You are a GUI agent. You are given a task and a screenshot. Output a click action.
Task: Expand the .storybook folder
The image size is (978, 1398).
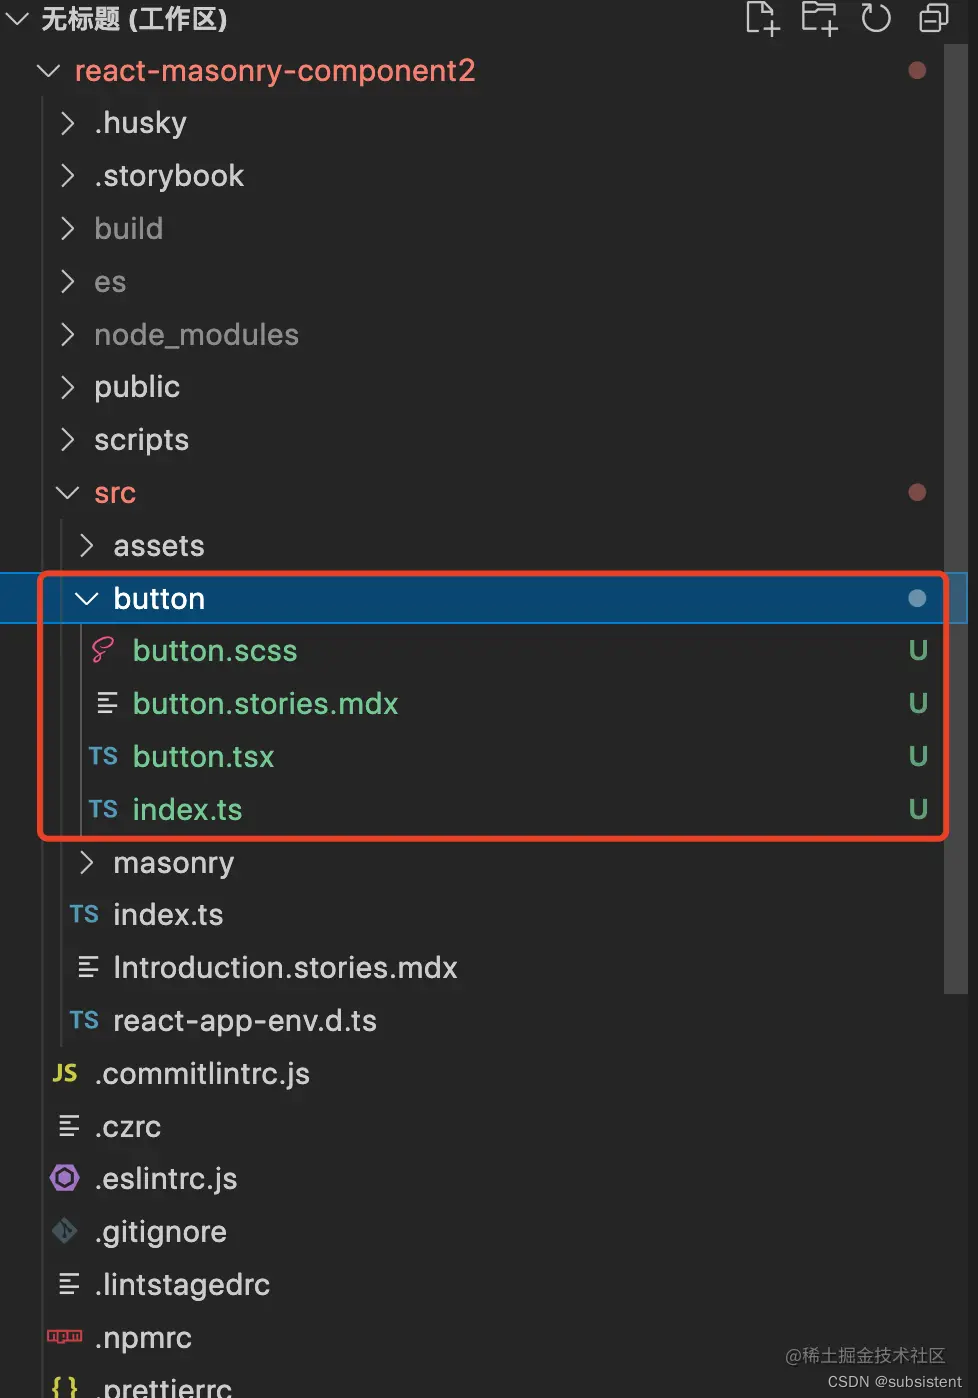[68, 176]
